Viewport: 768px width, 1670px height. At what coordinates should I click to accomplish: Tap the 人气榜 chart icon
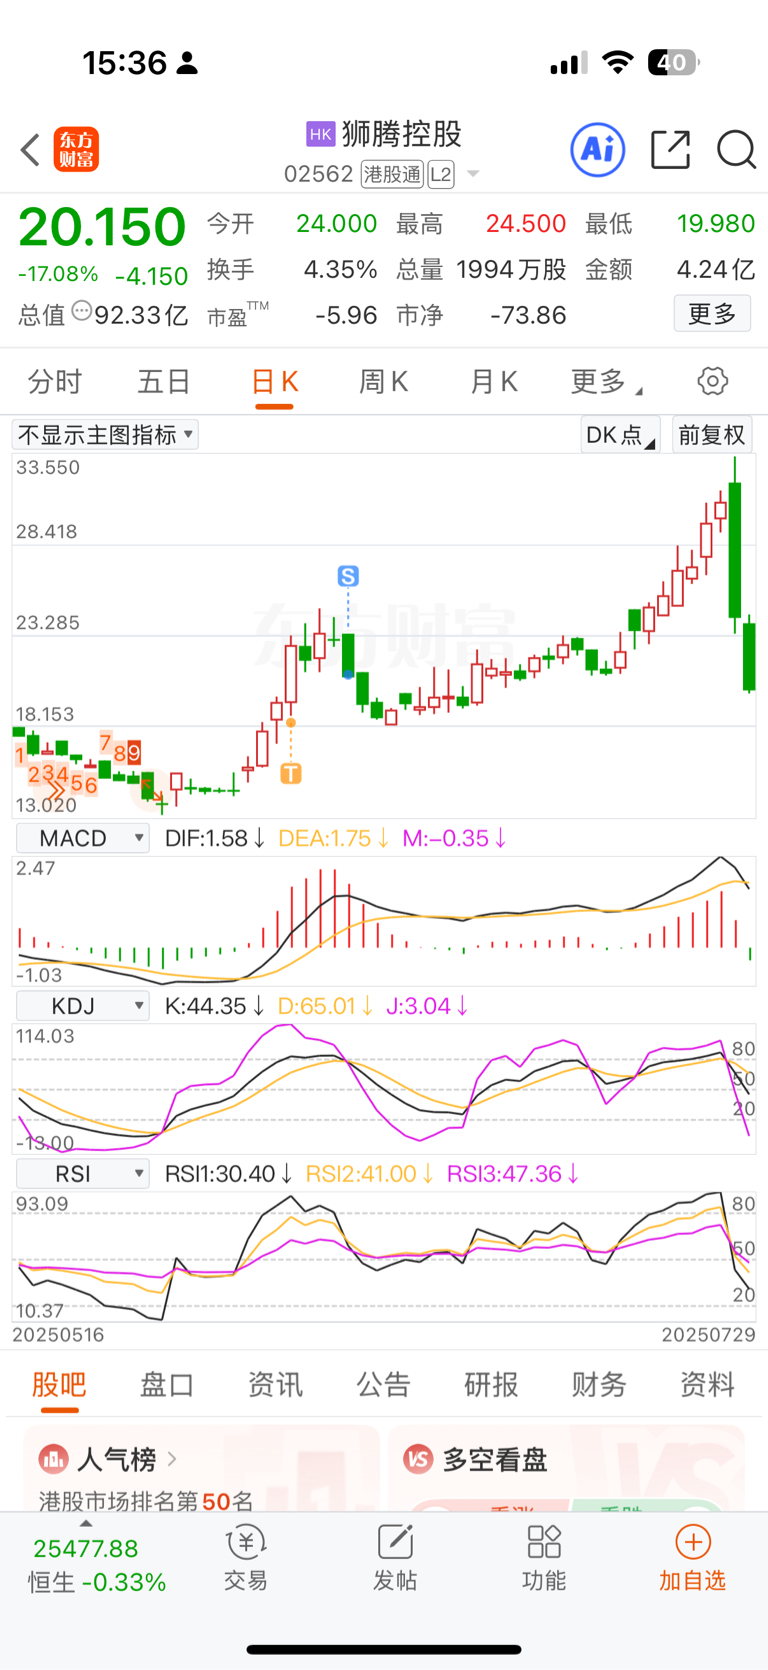click(x=52, y=1459)
